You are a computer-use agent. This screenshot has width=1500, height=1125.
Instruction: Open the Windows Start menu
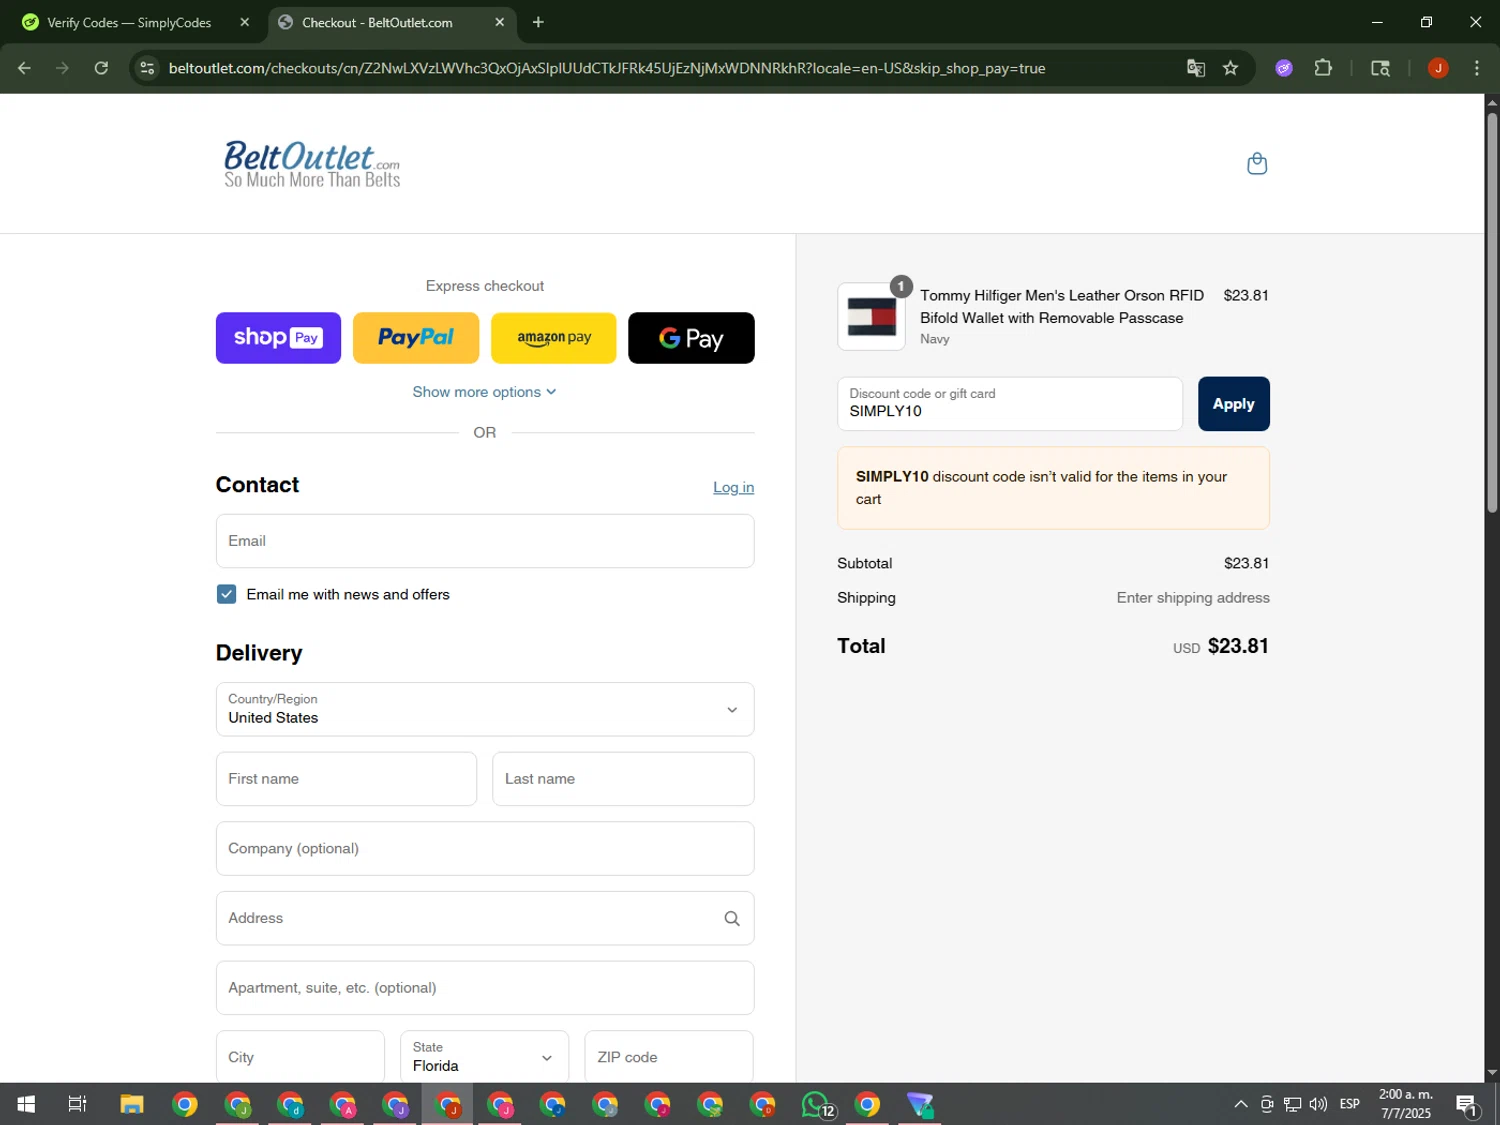(x=26, y=1104)
